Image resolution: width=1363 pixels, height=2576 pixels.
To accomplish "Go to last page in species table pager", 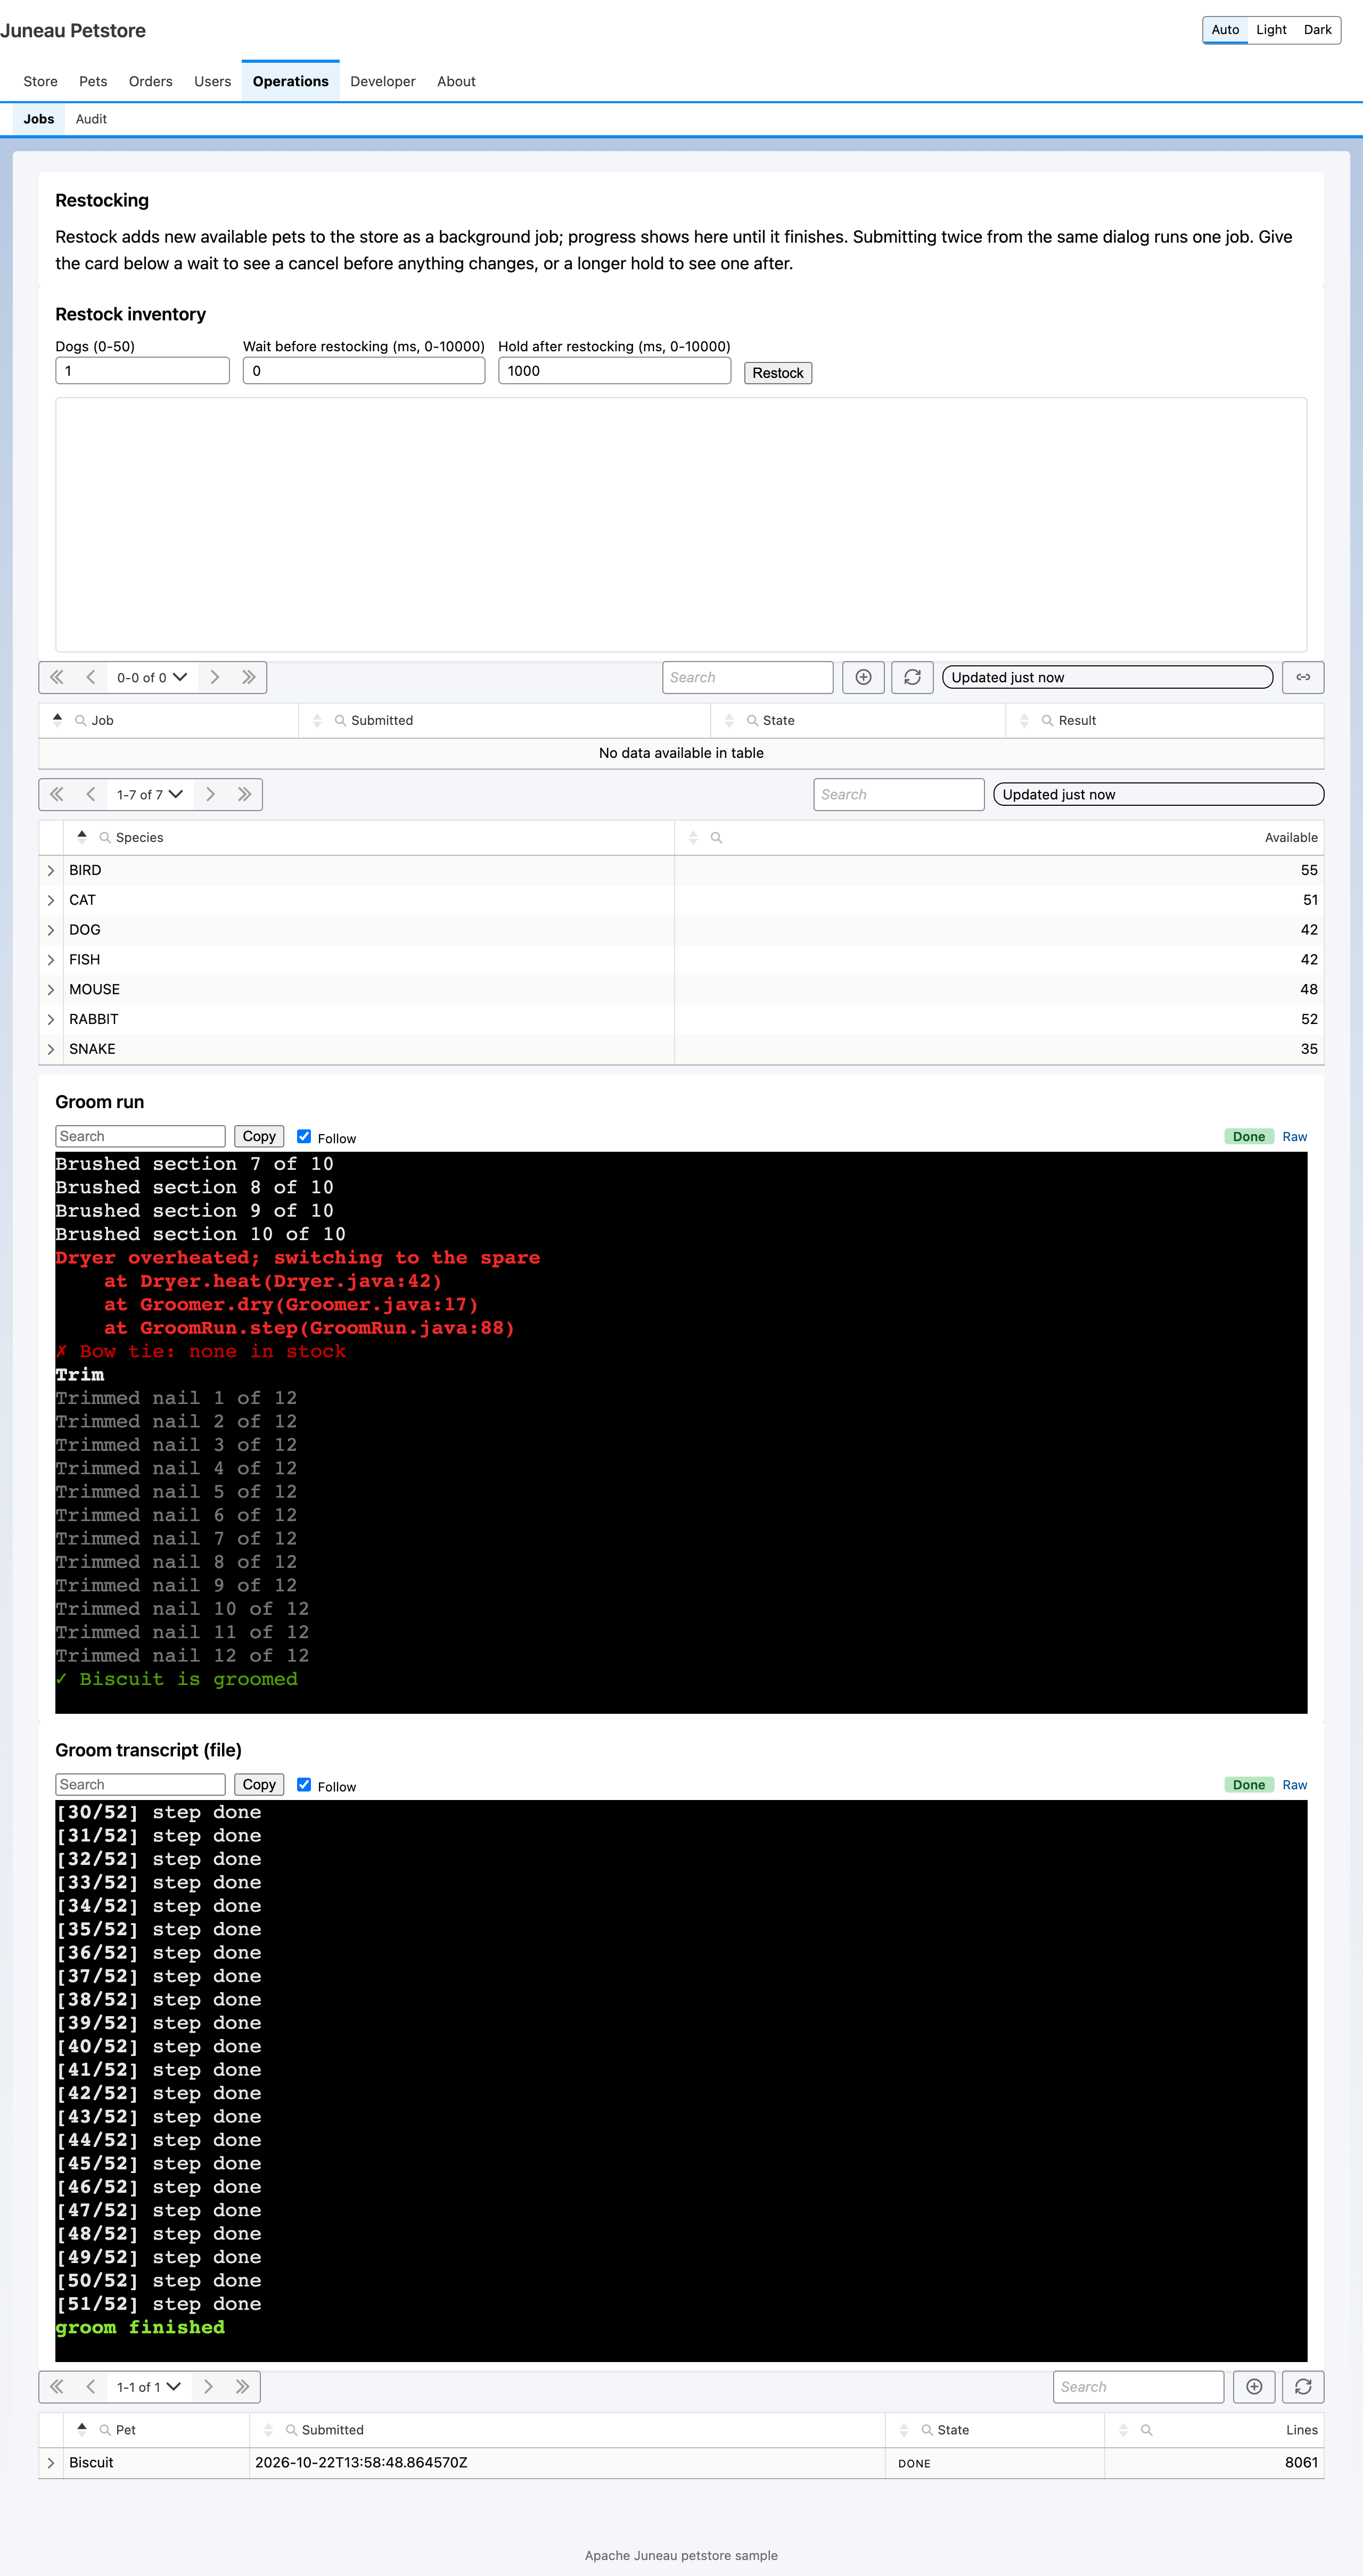I will coord(244,794).
